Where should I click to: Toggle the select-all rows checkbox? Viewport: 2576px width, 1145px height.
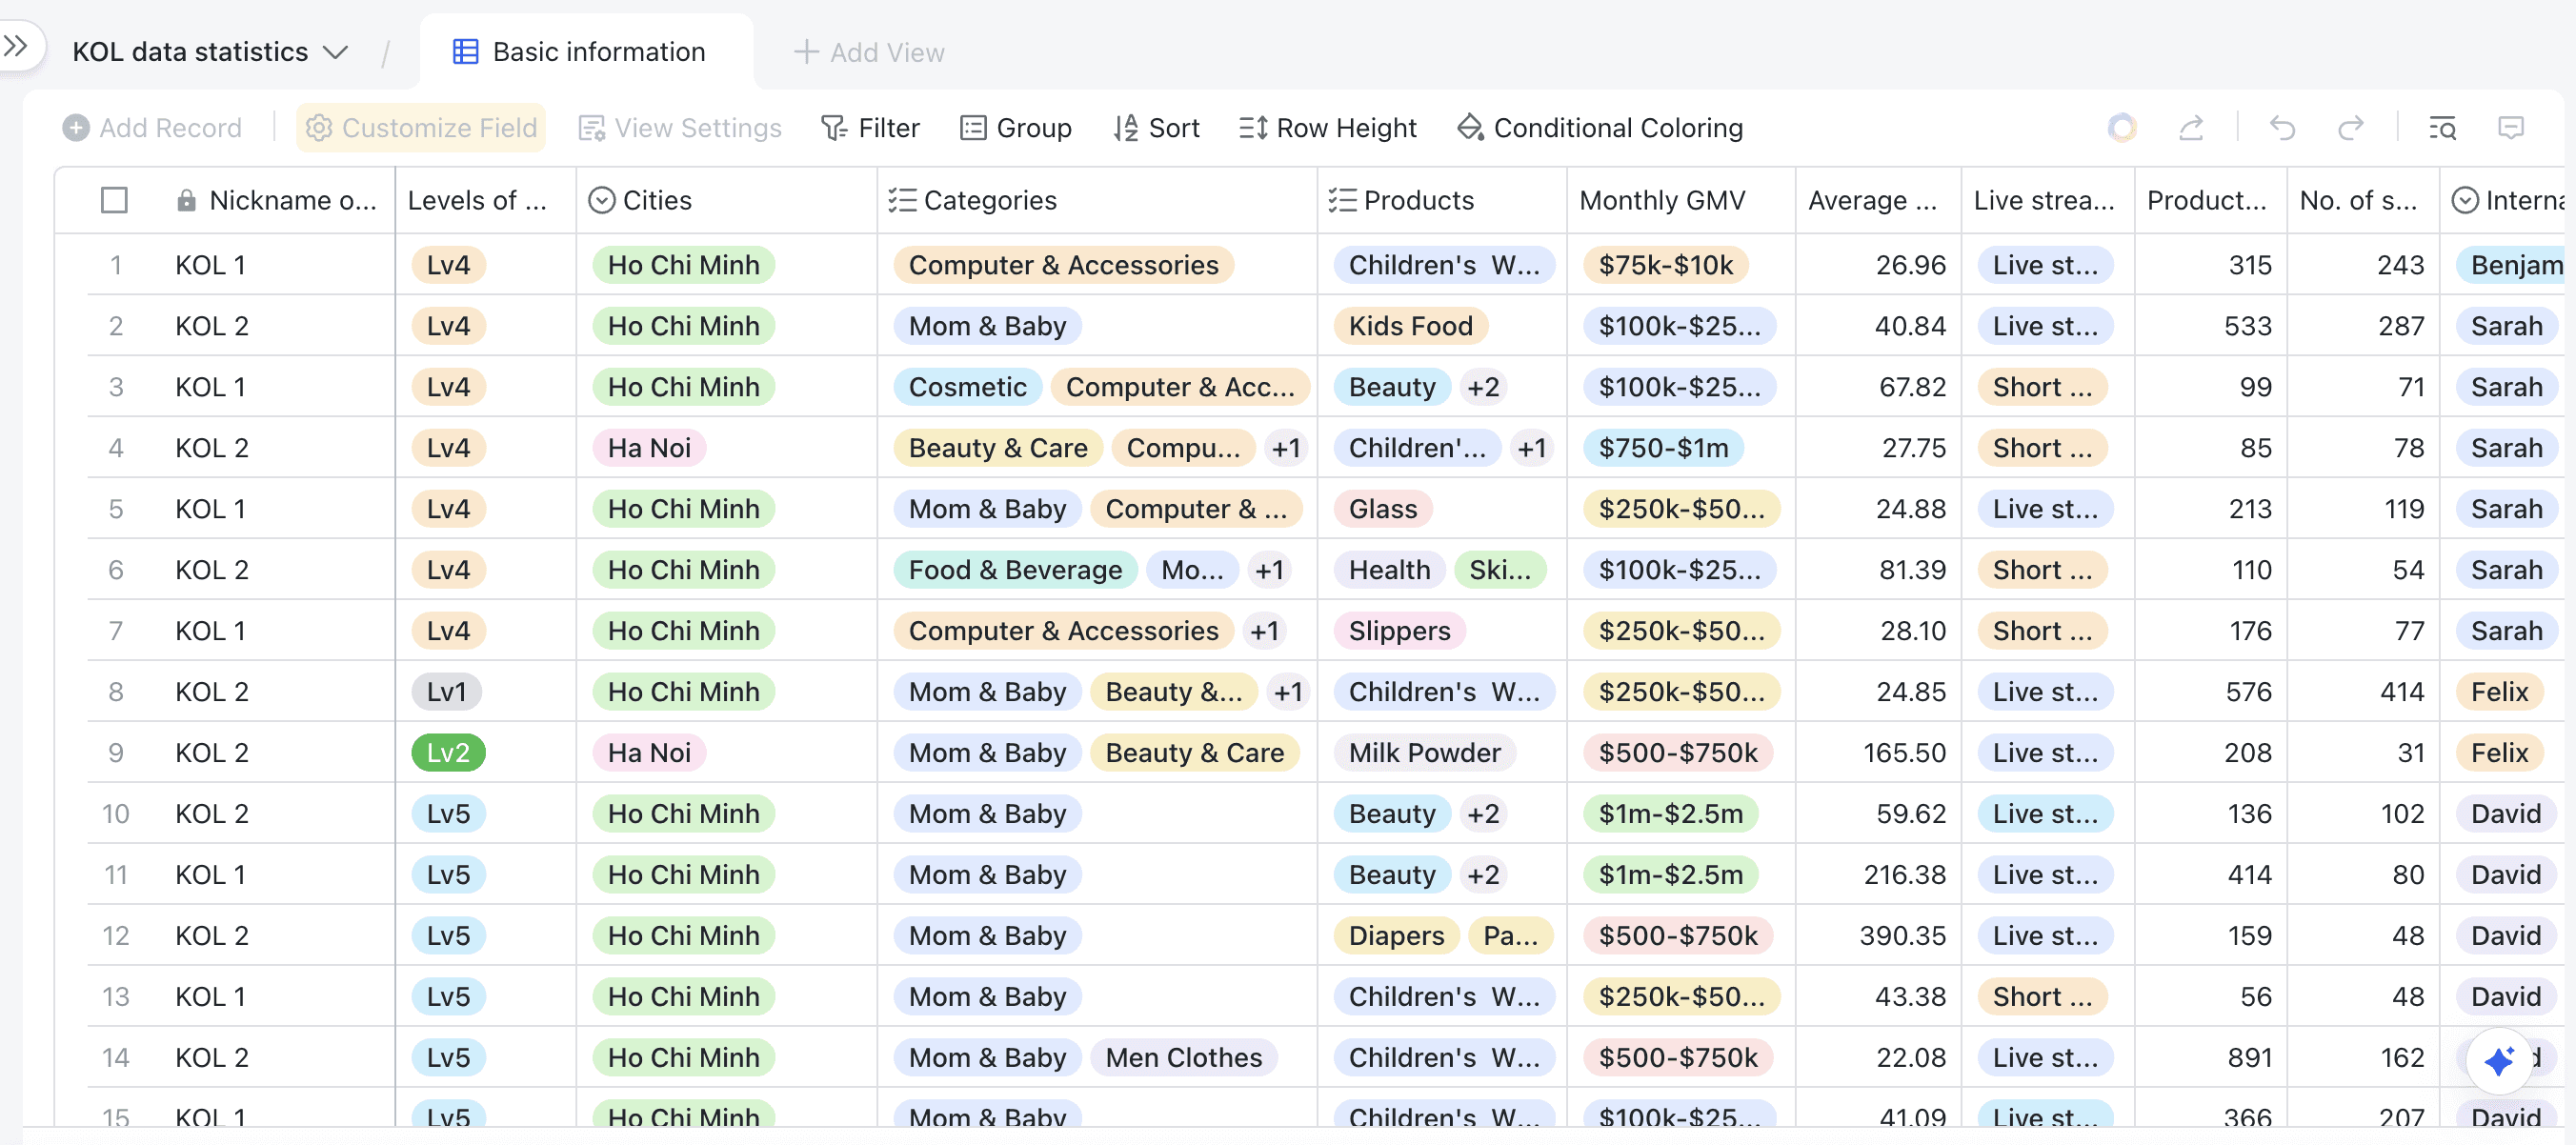(115, 200)
